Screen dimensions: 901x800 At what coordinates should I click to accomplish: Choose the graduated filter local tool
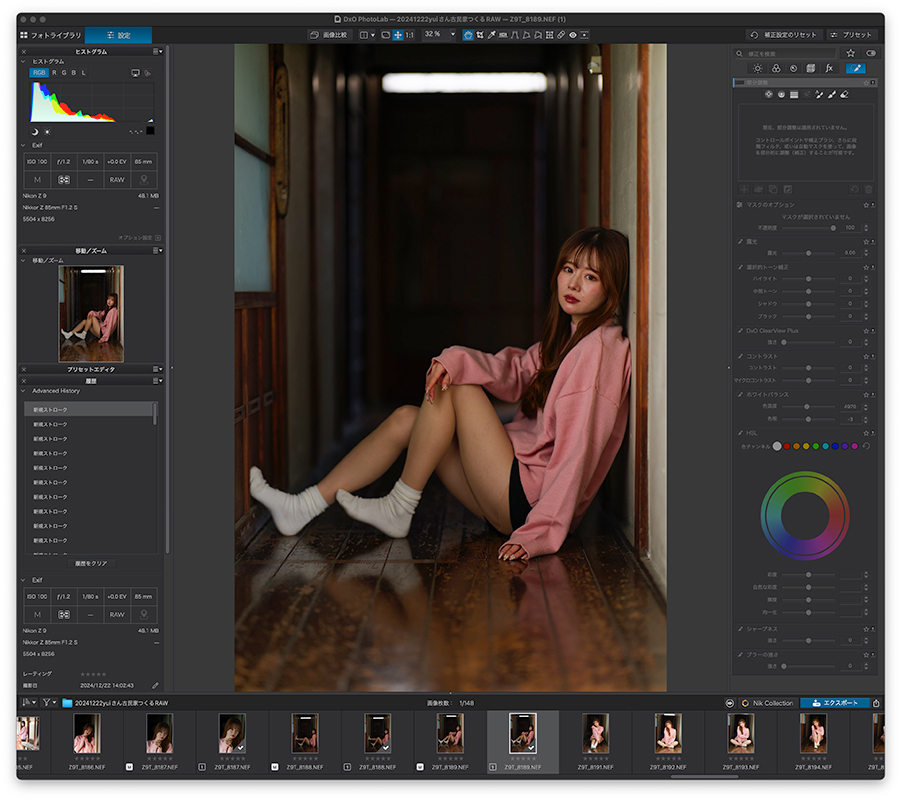pos(794,94)
